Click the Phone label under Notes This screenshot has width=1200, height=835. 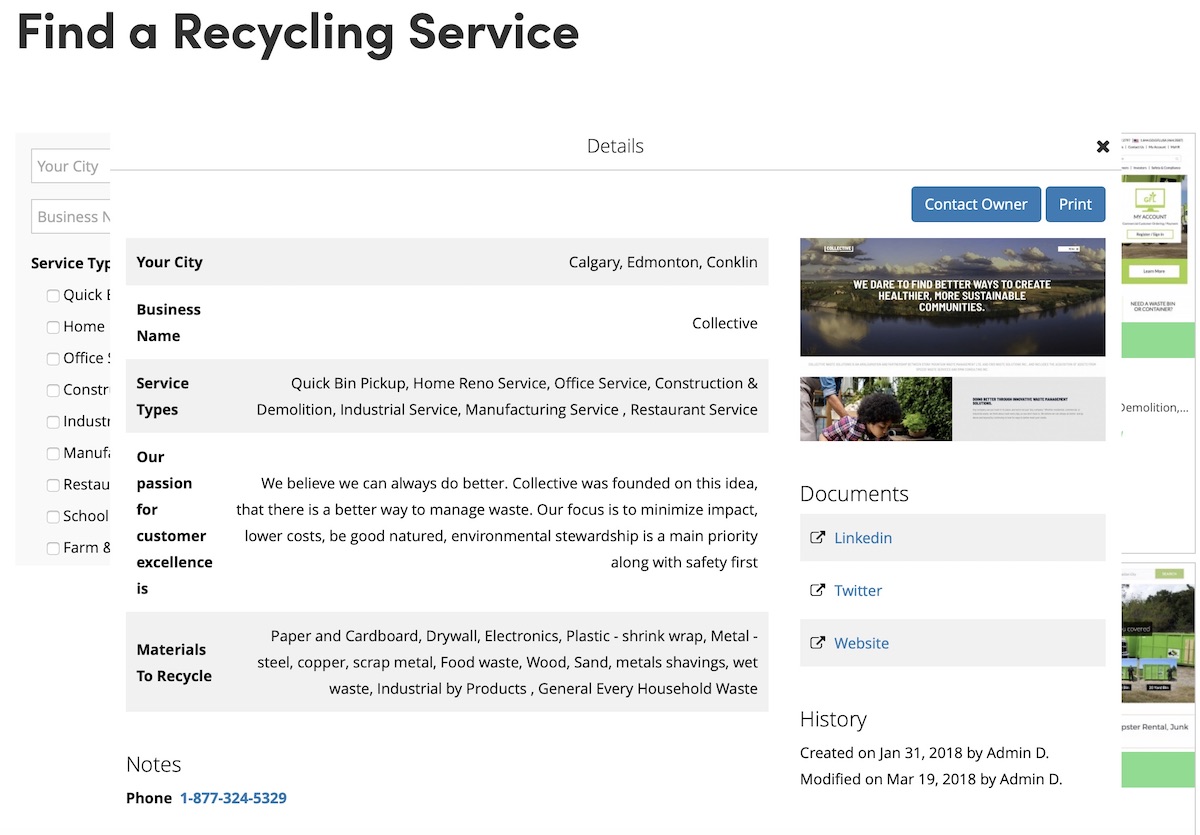coord(149,798)
